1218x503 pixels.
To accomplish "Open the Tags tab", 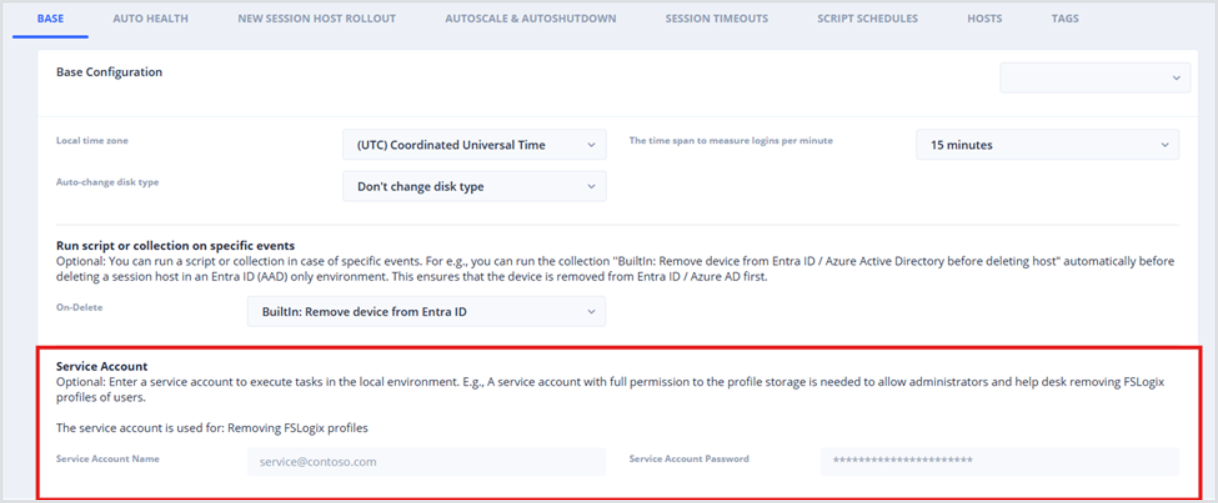I will (x=1065, y=18).
